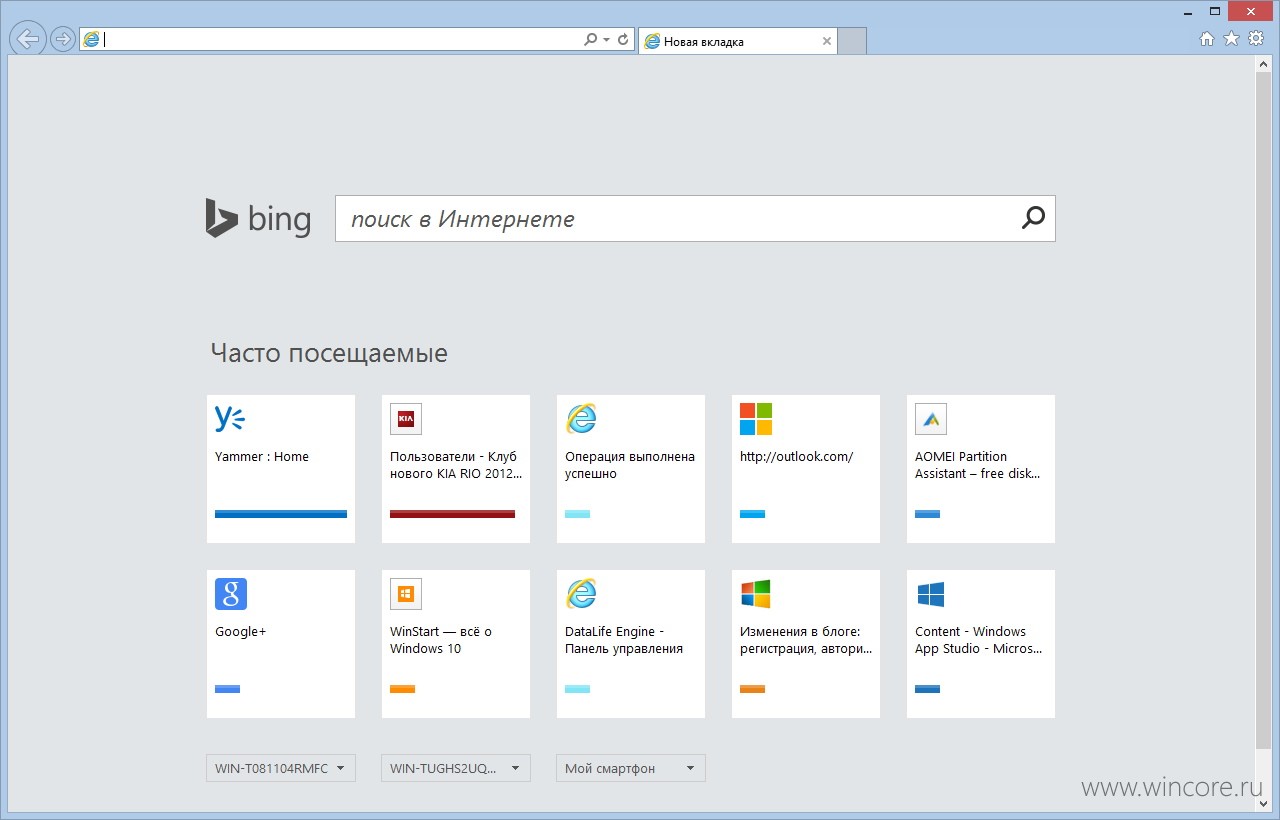Viewport: 1280px width, 820px height.
Task: Click IE icon on DataLife Engine tile
Action: point(581,594)
